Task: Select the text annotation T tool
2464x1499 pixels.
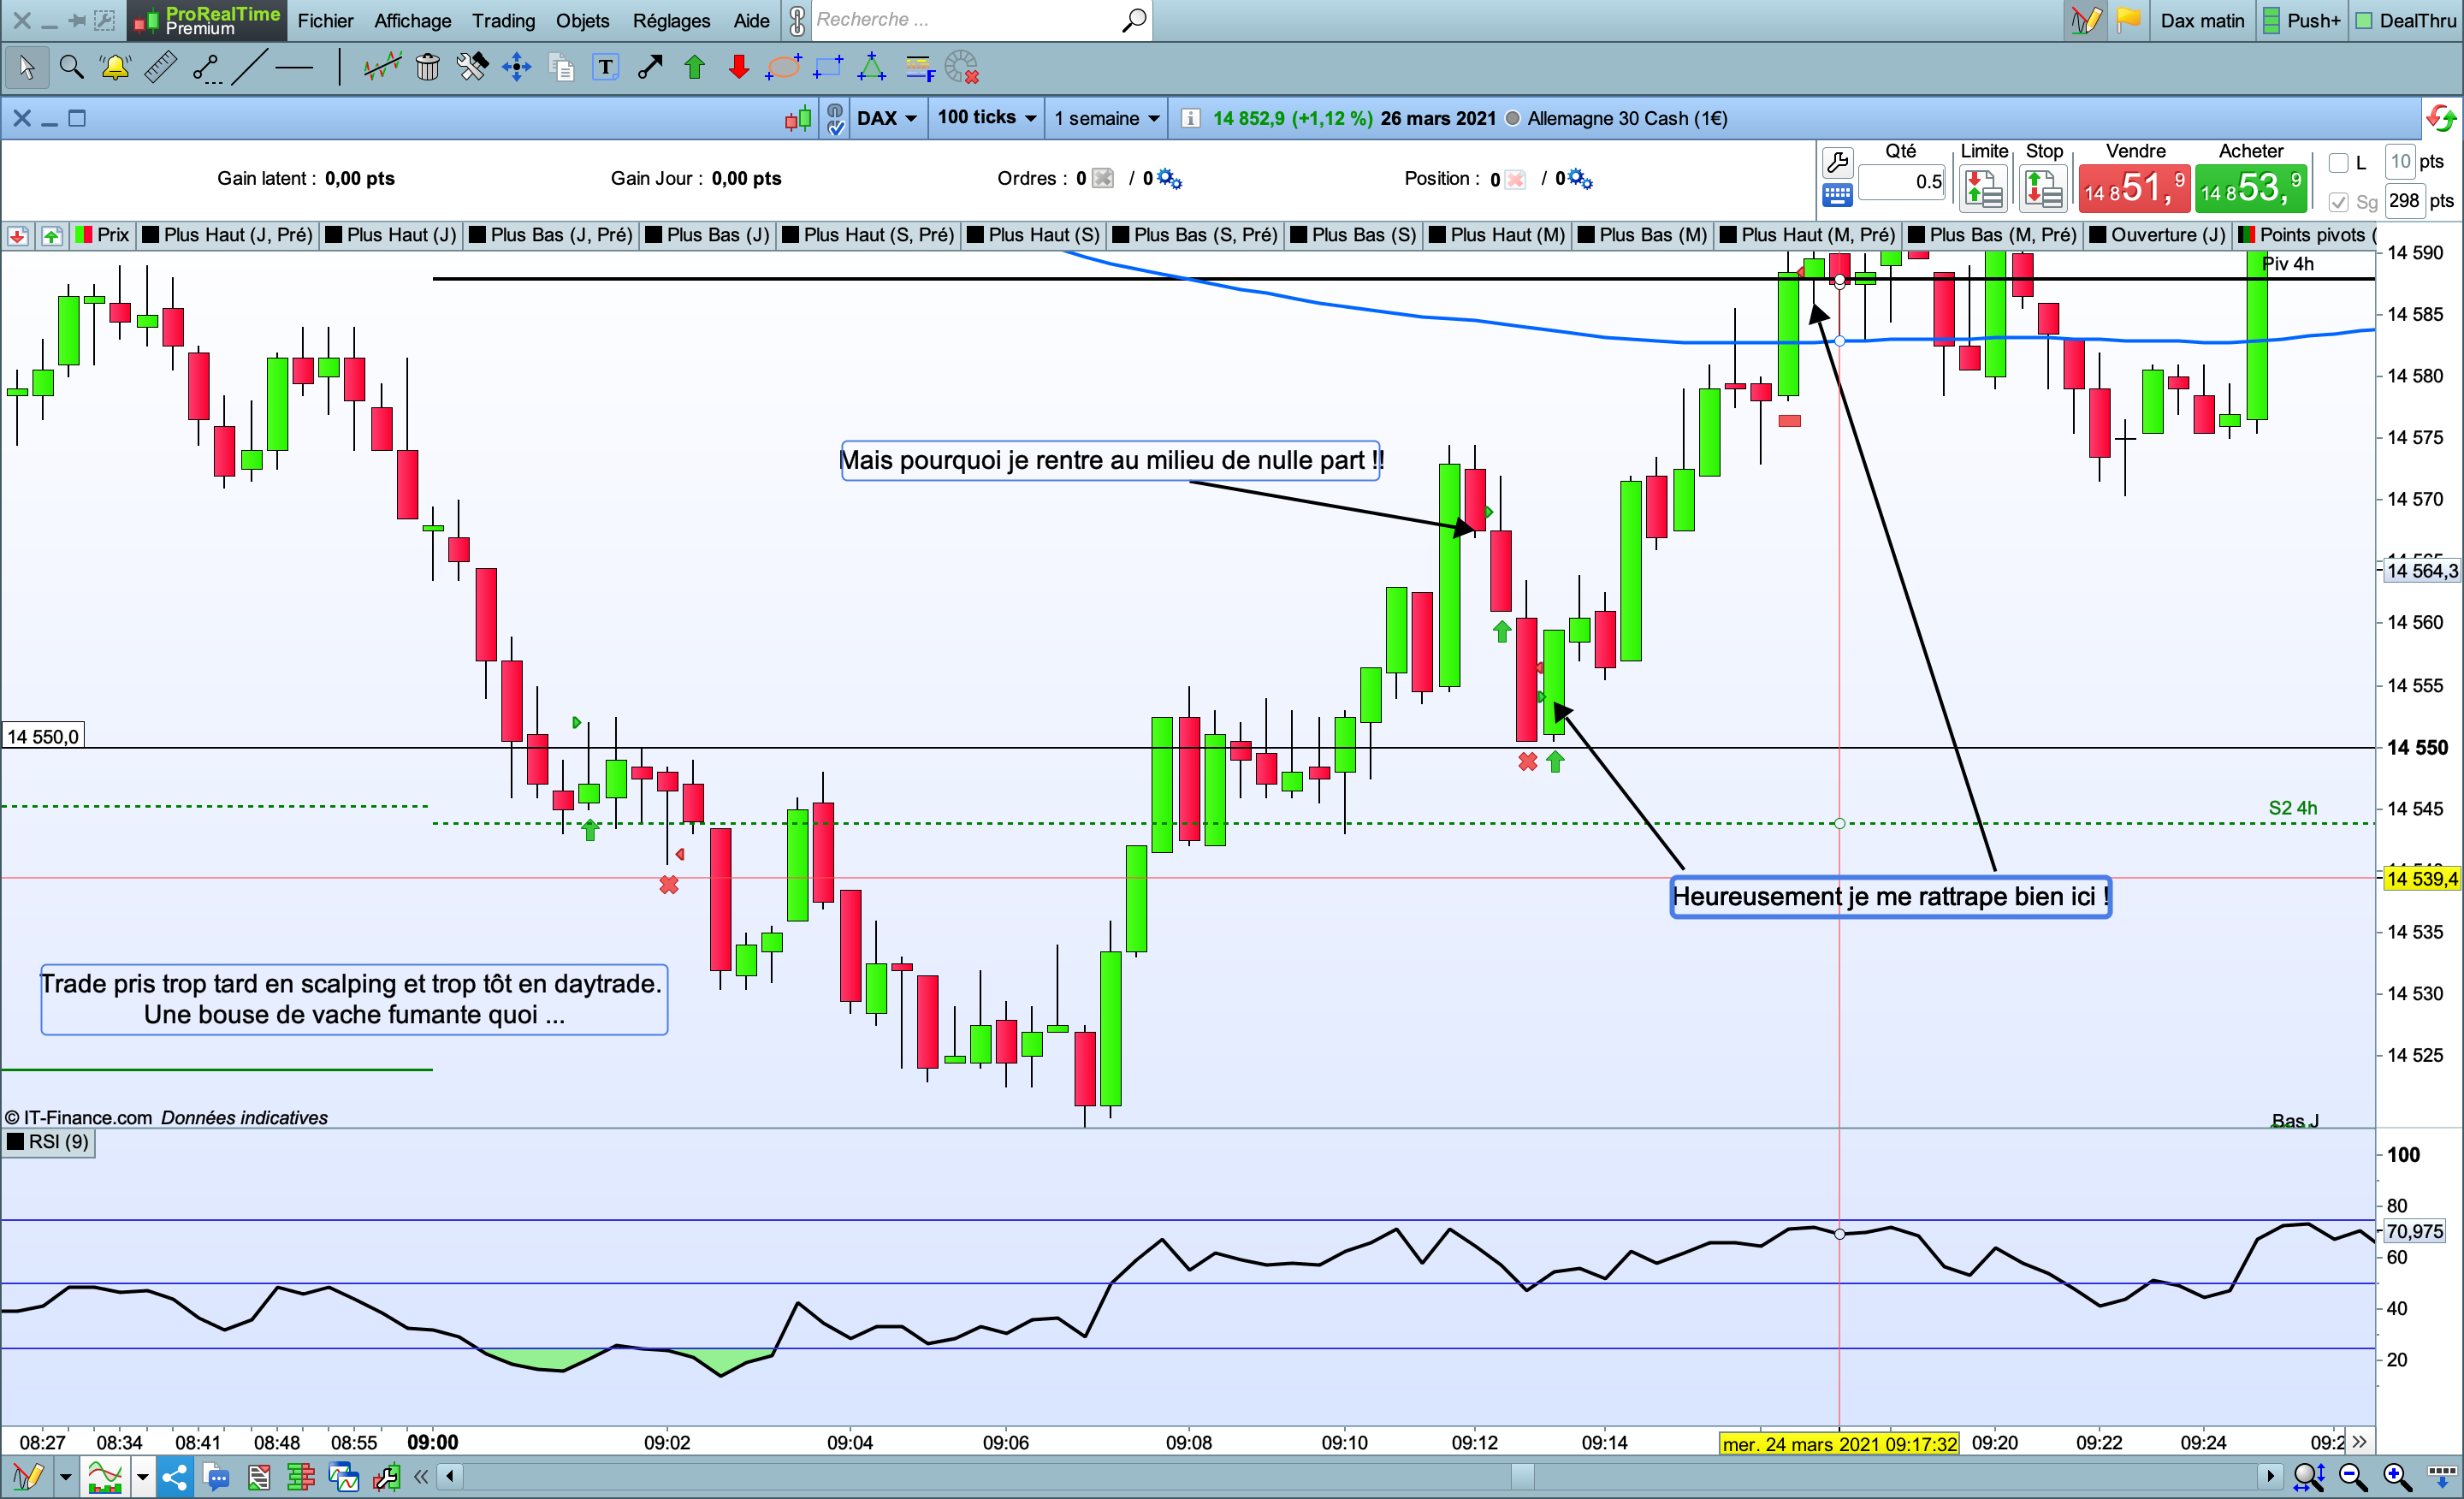Action: pyautogui.click(x=605, y=68)
